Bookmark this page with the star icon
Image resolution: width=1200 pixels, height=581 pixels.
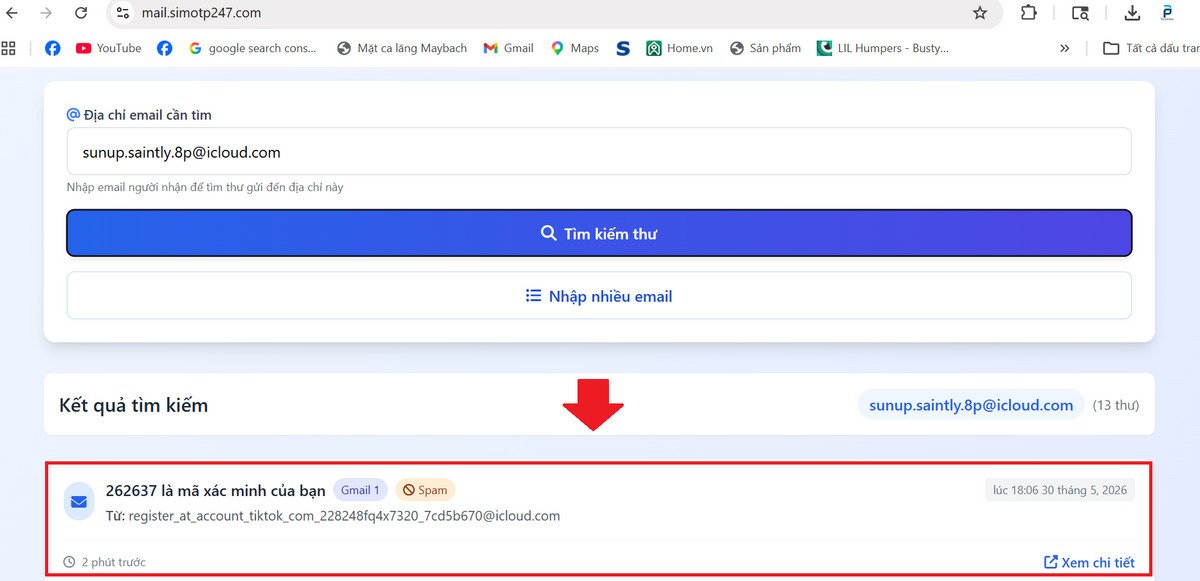[x=980, y=13]
